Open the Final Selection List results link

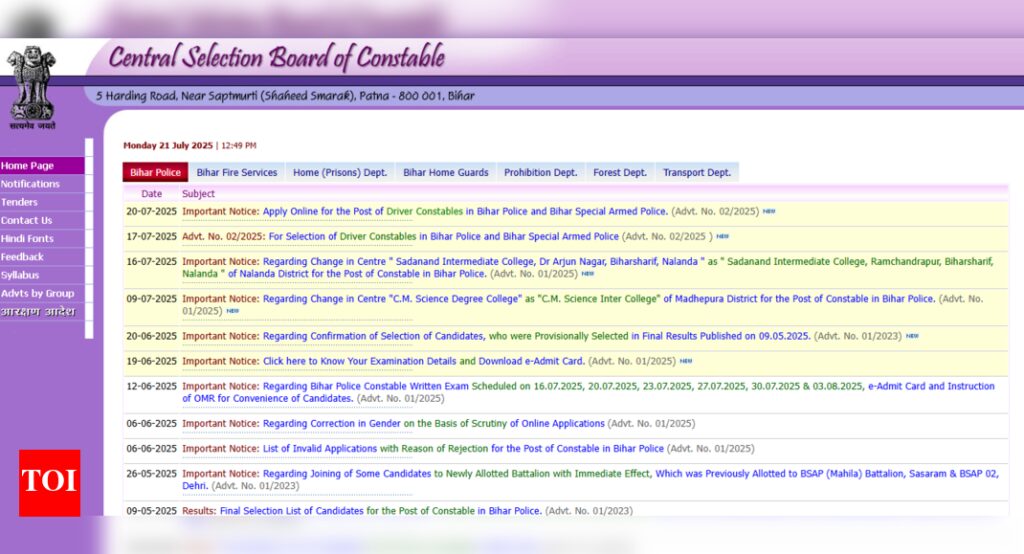[381, 511]
